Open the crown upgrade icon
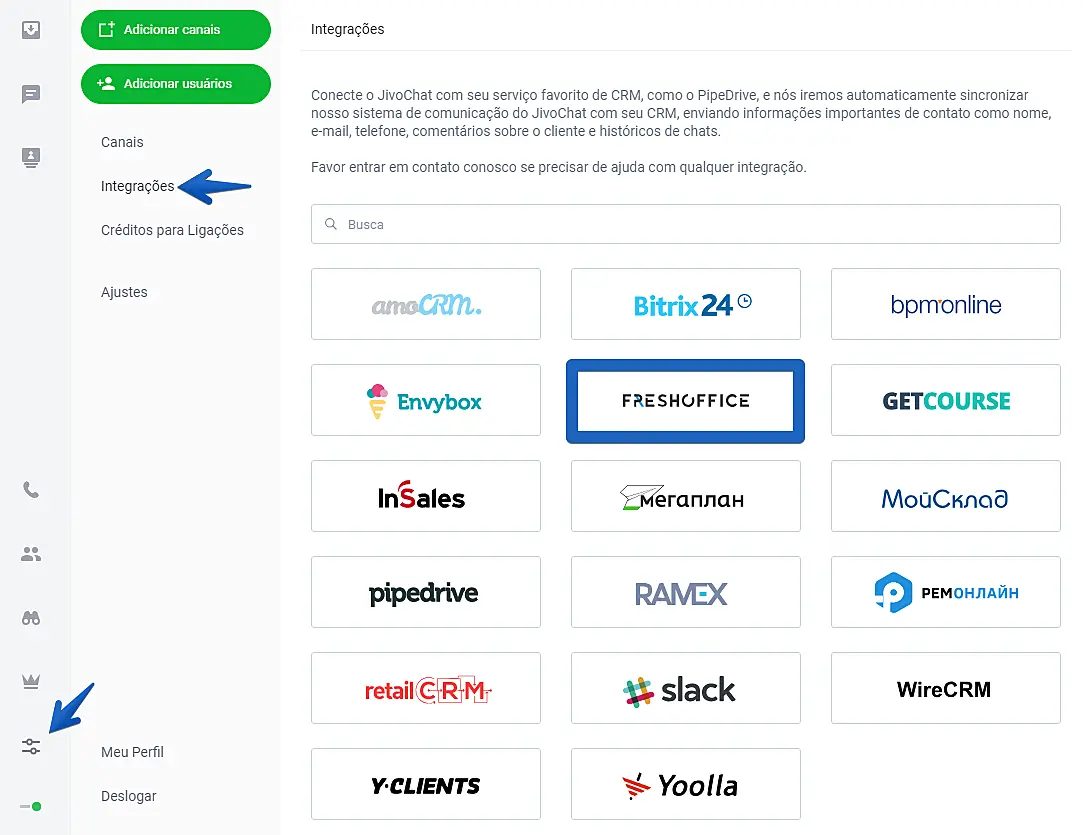 click(x=31, y=681)
